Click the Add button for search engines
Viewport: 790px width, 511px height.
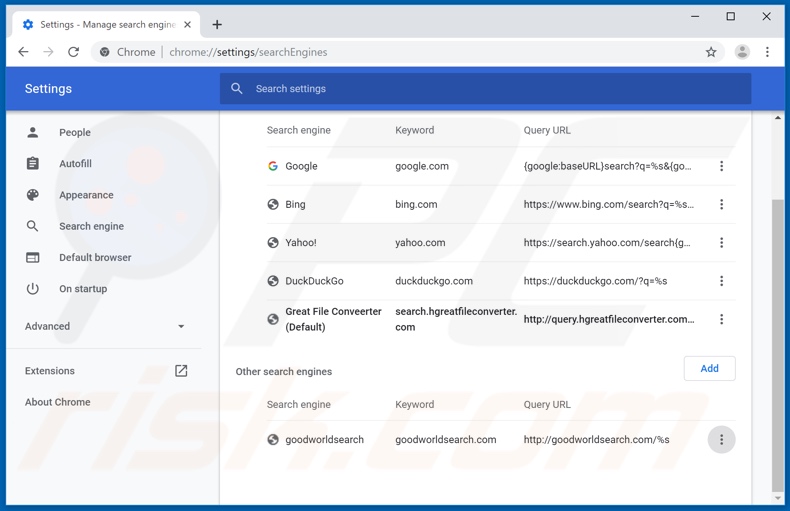click(709, 368)
